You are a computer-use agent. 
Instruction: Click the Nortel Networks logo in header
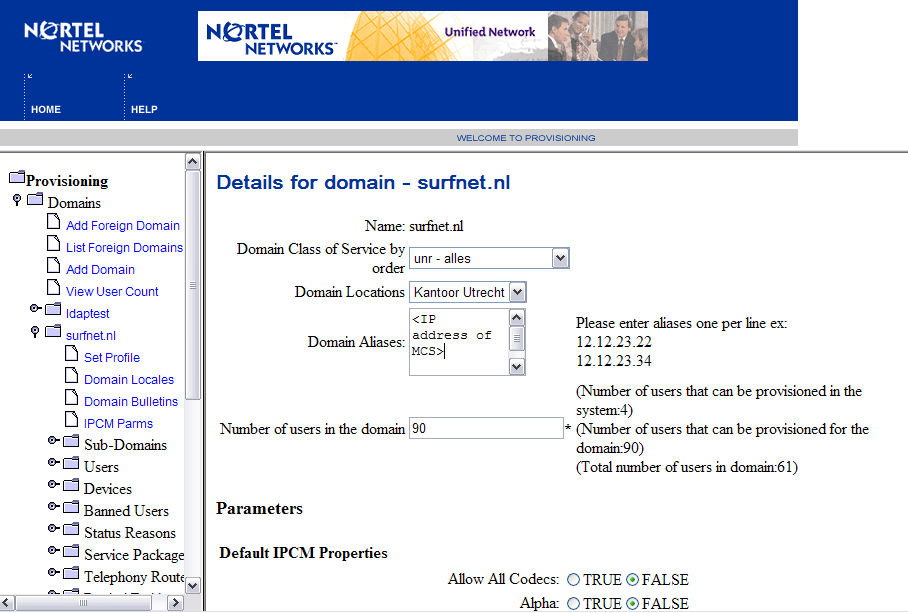tap(83, 37)
